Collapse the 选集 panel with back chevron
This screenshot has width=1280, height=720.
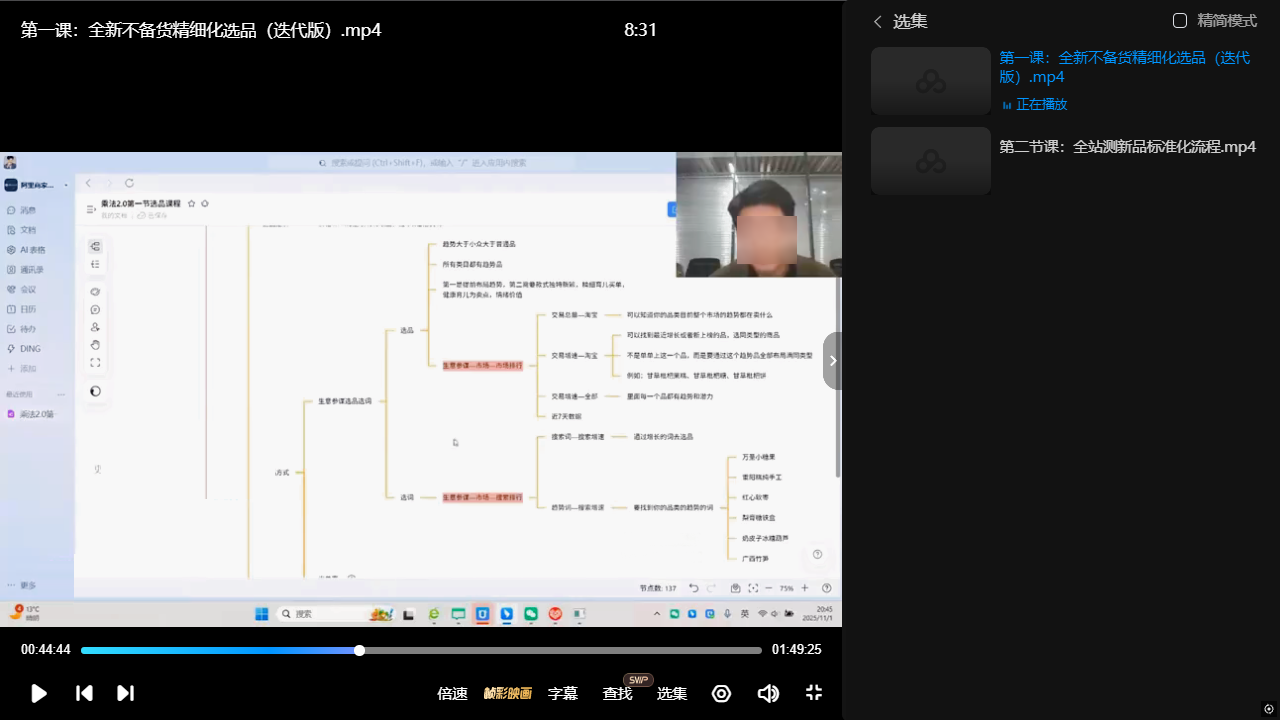(x=878, y=21)
